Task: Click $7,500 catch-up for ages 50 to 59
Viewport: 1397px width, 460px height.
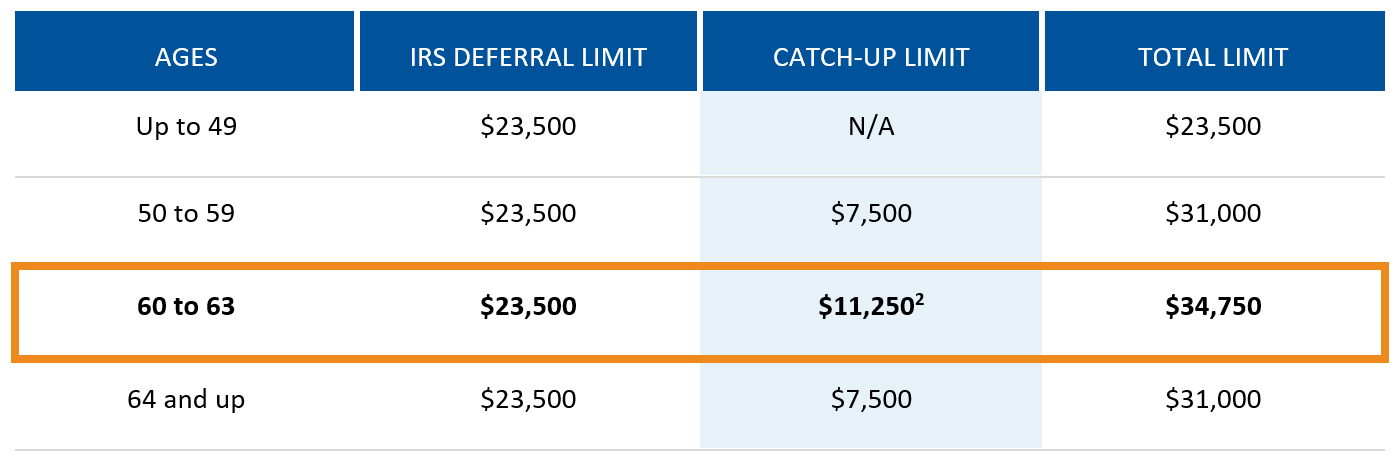Action: 871,213
